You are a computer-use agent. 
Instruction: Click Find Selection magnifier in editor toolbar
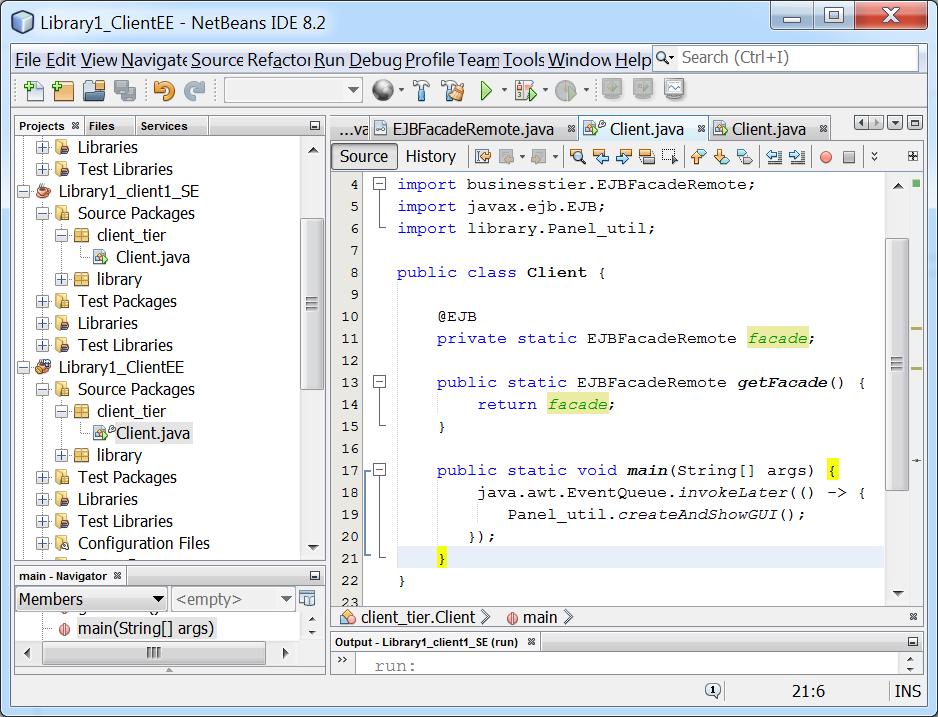click(x=577, y=157)
